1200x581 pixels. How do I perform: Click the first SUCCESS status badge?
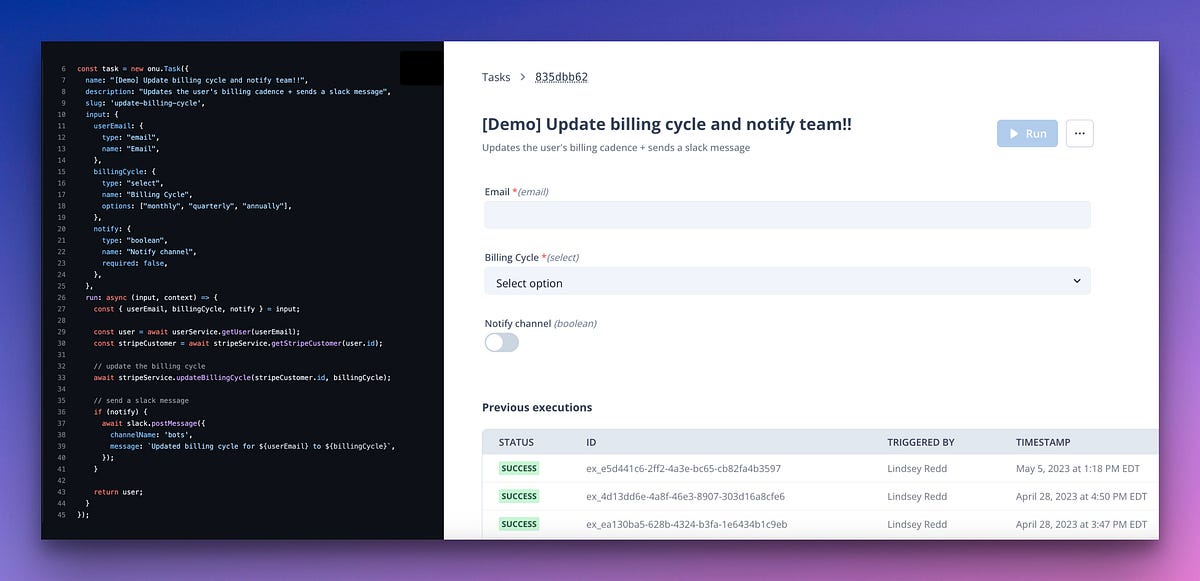pyautogui.click(x=519, y=468)
